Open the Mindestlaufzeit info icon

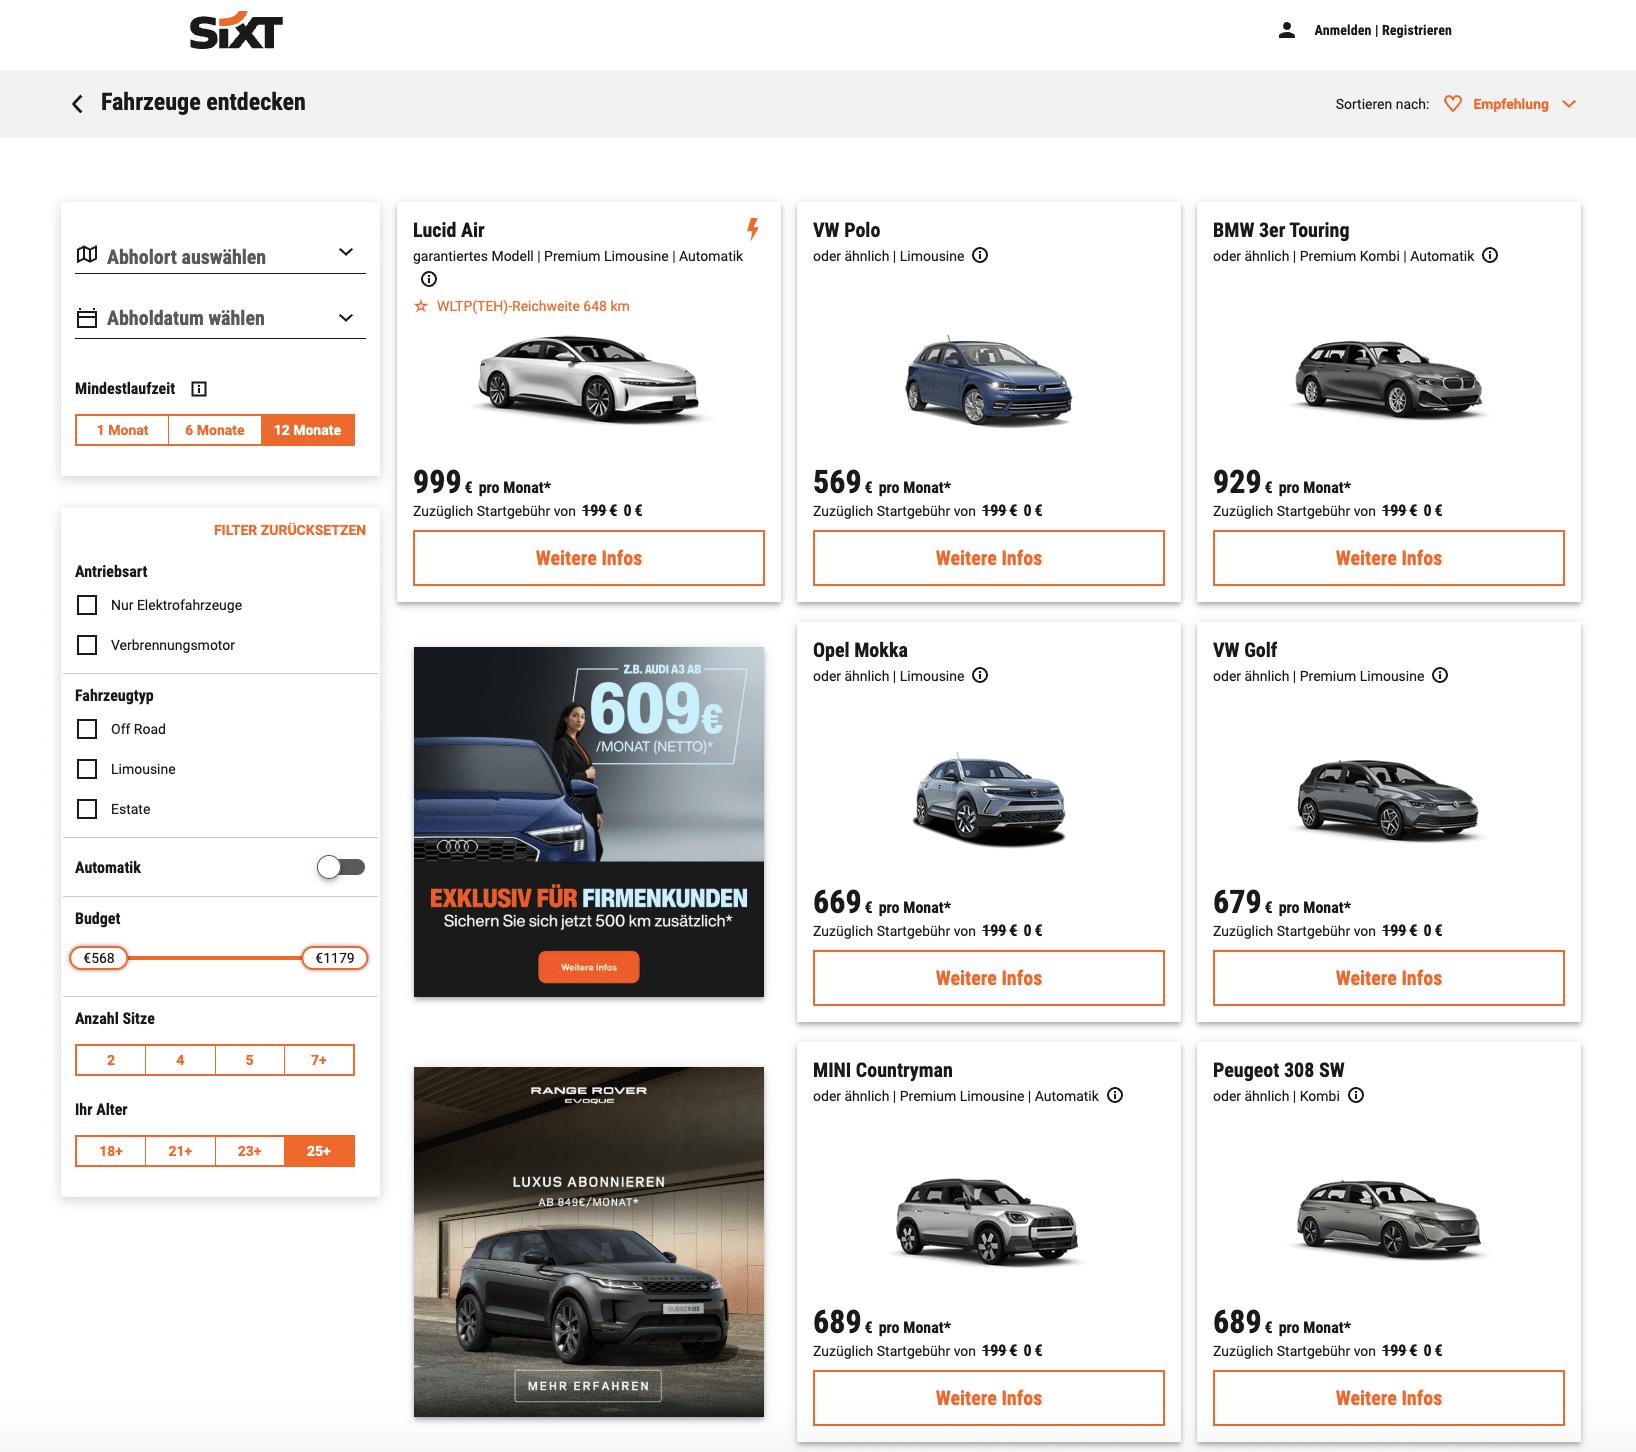(x=199, y=389)
